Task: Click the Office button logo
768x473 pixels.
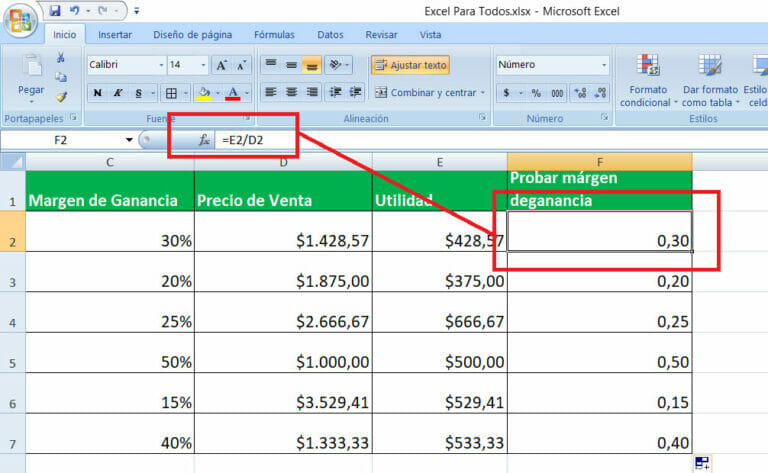Action: (21, 21)
